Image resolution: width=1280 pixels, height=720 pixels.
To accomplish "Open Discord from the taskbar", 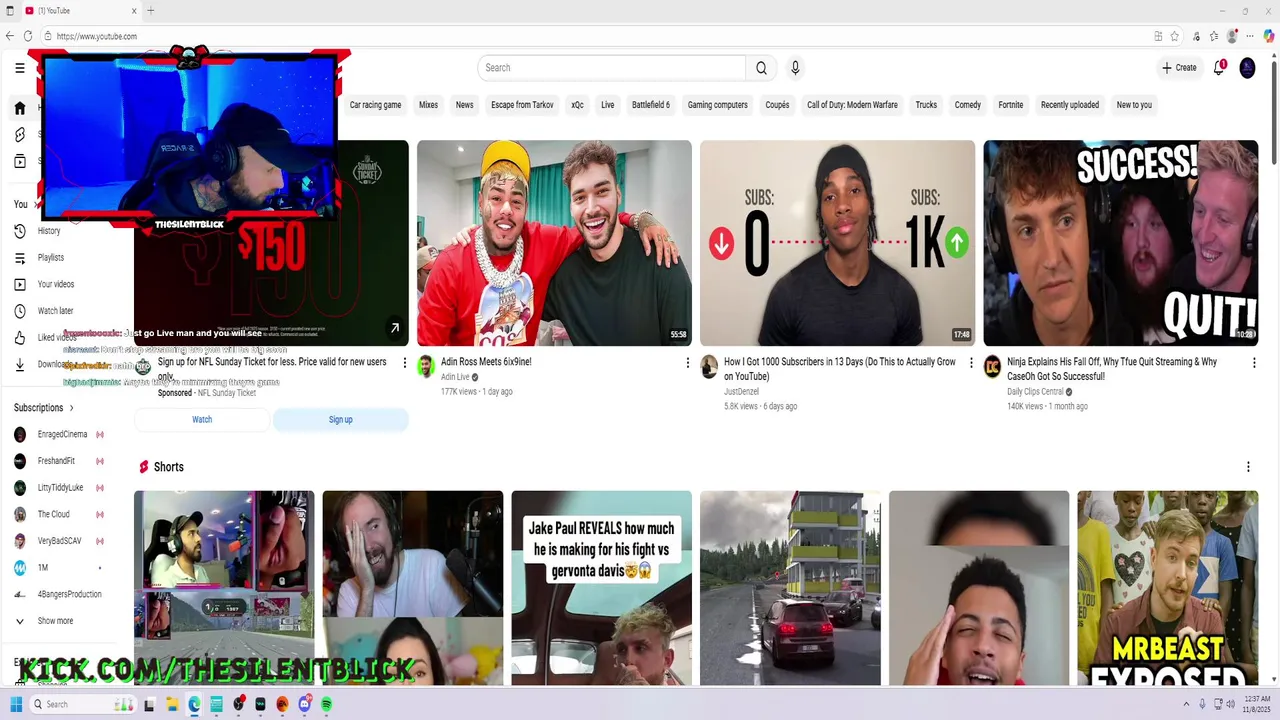I will (305, 704).
